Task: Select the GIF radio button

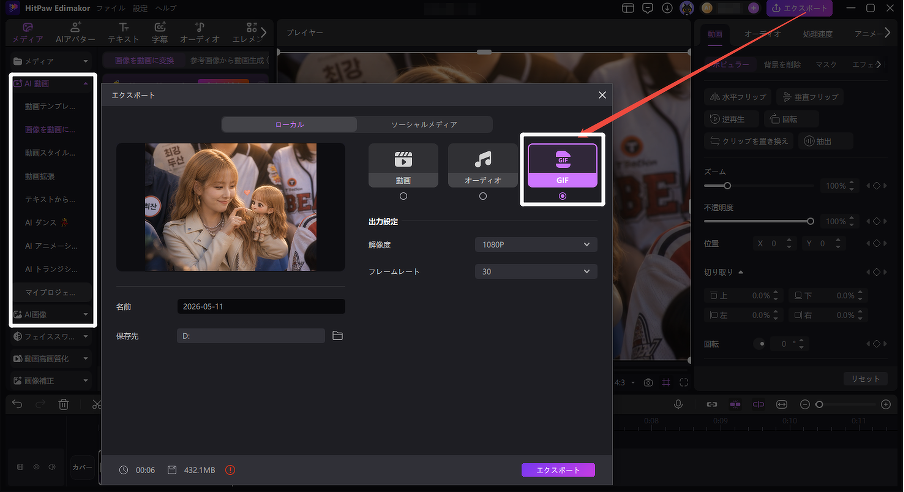Action: coord(563,196)
